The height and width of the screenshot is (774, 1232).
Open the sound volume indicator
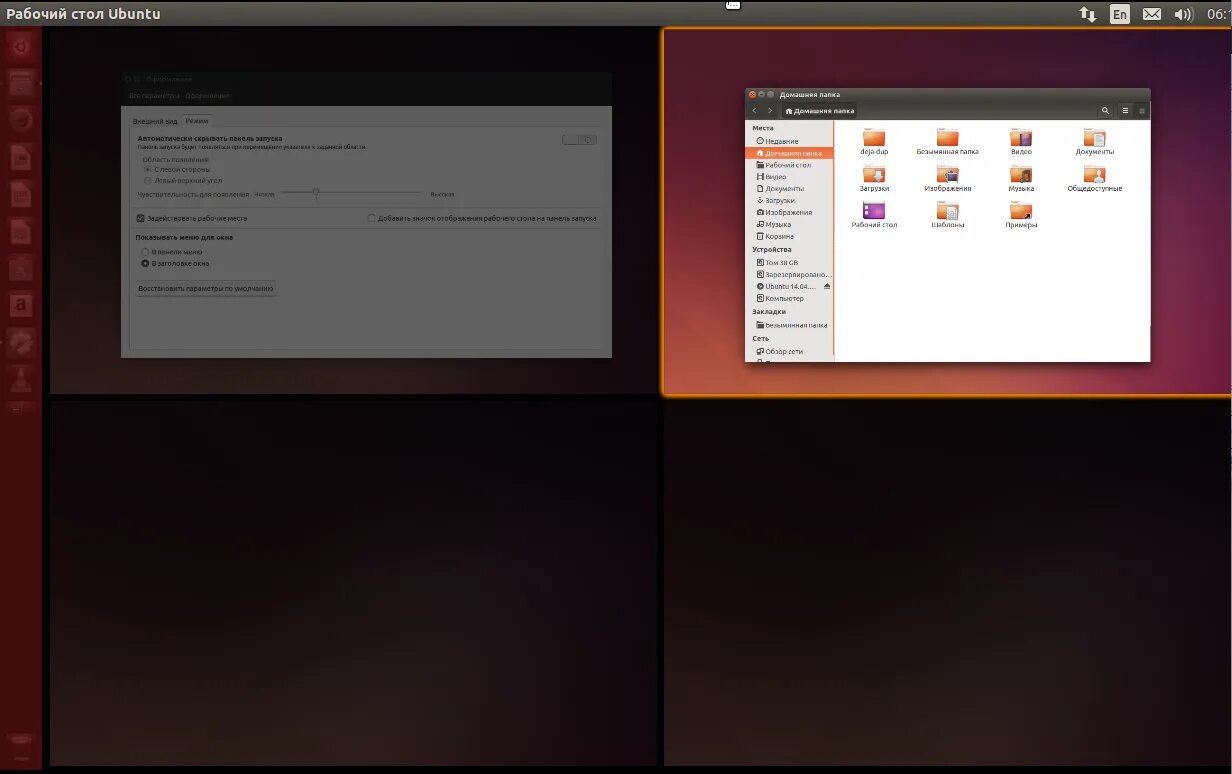[1184, 14]
